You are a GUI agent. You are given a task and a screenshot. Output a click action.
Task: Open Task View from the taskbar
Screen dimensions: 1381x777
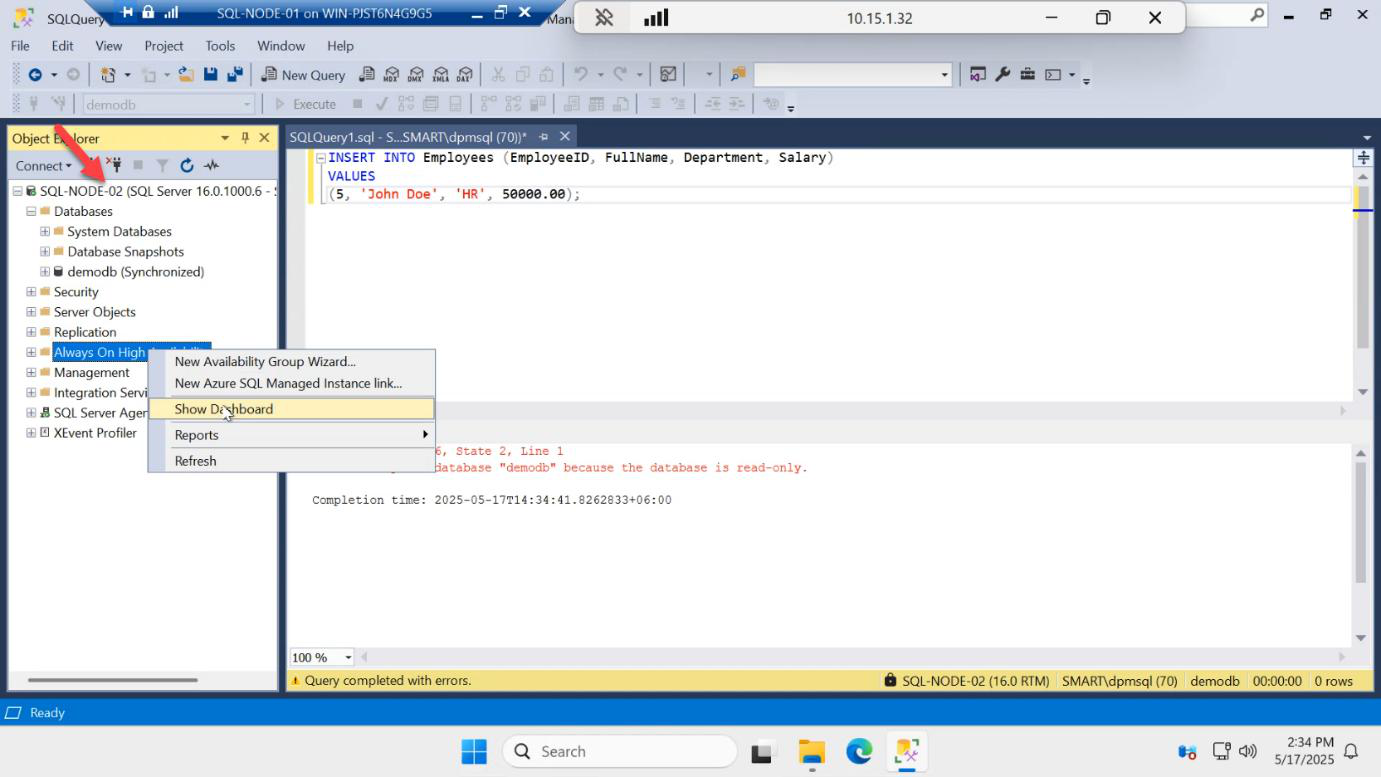[x=764, y=751]
